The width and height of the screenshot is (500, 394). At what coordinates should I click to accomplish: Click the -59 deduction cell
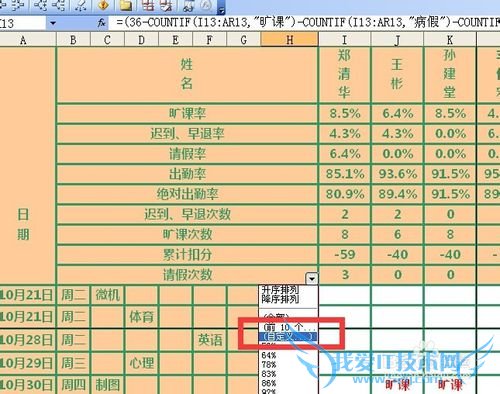(x=345, y=255)
